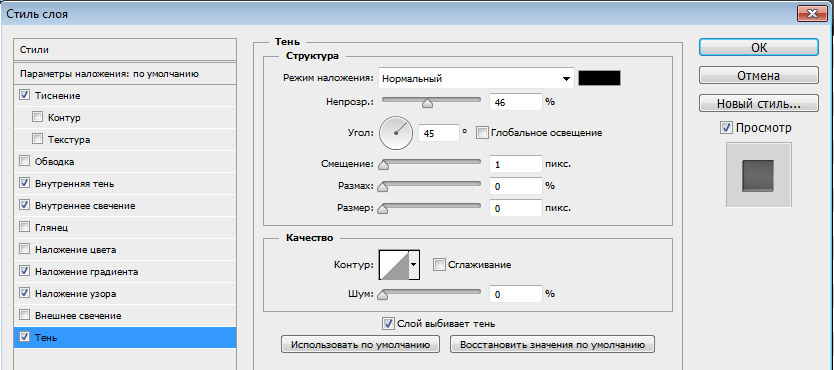Select the Тиснение row label
Screen dimensions: 834x370
coord(57,96)
